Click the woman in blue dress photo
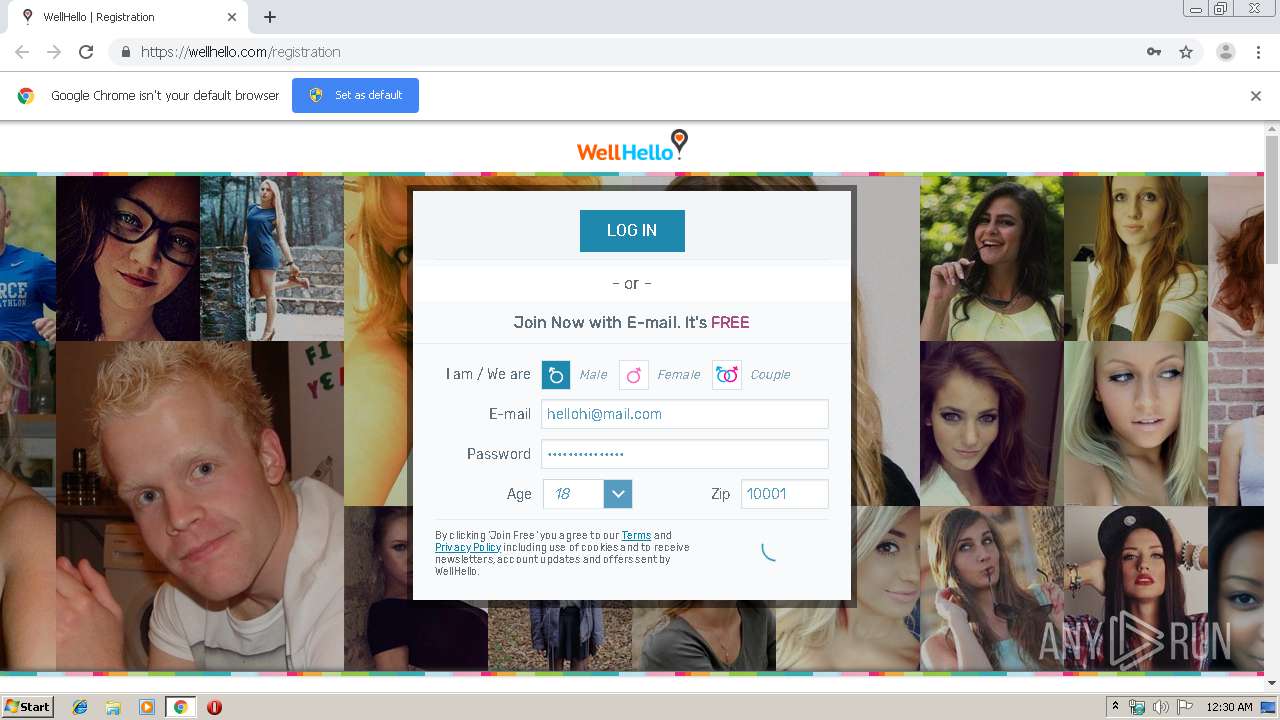Image resolution: width=1280 pixels, height=720 pixels. pos(272,258)
